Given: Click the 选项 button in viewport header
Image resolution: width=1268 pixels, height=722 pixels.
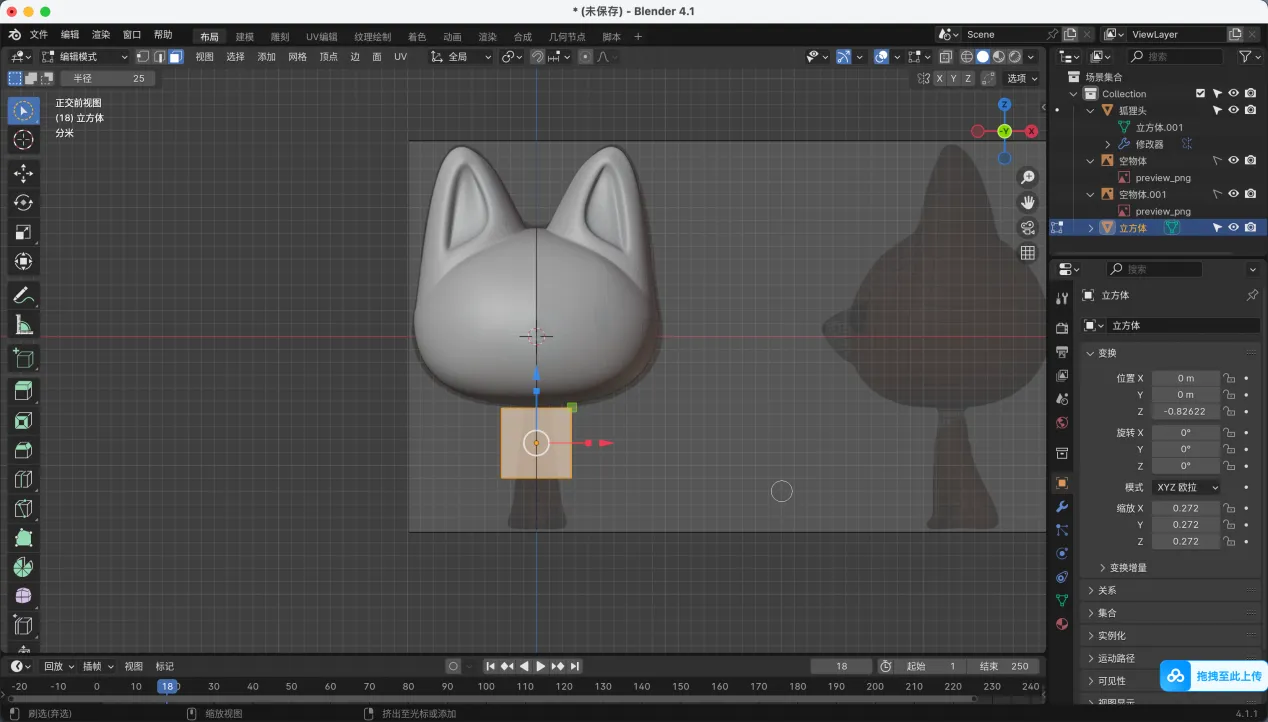Looking at the screenshot, I should (x=1021, y=78).
